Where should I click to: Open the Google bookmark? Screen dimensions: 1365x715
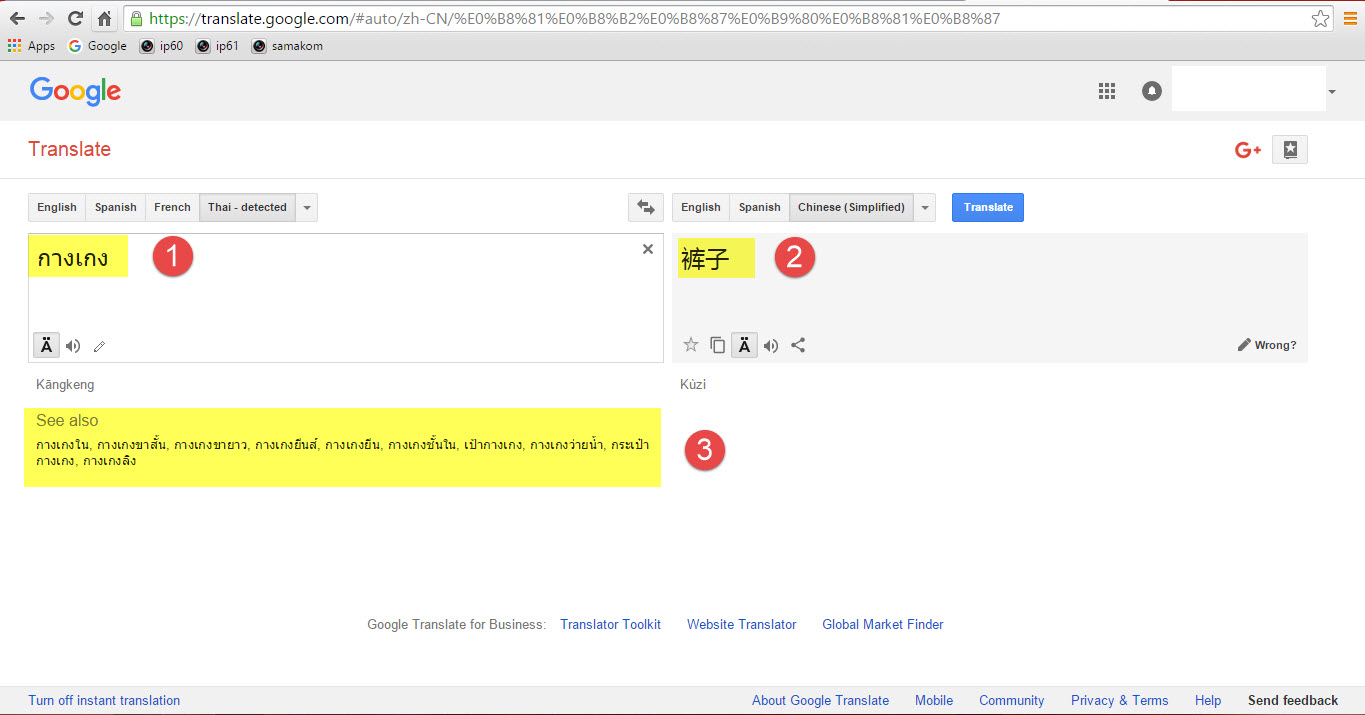97,46
